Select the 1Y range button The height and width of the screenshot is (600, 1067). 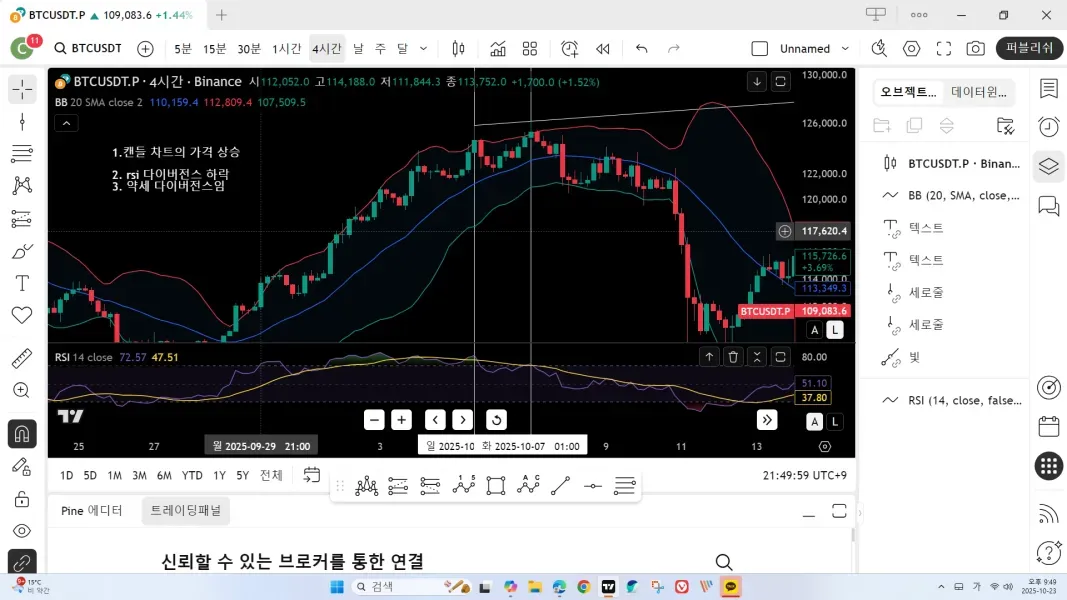[219, 475]
